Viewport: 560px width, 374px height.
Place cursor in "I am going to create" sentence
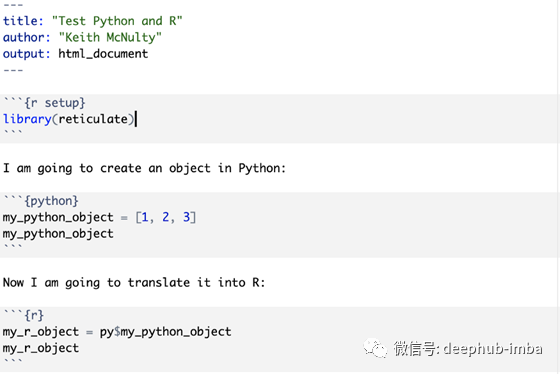pos(144,168)
